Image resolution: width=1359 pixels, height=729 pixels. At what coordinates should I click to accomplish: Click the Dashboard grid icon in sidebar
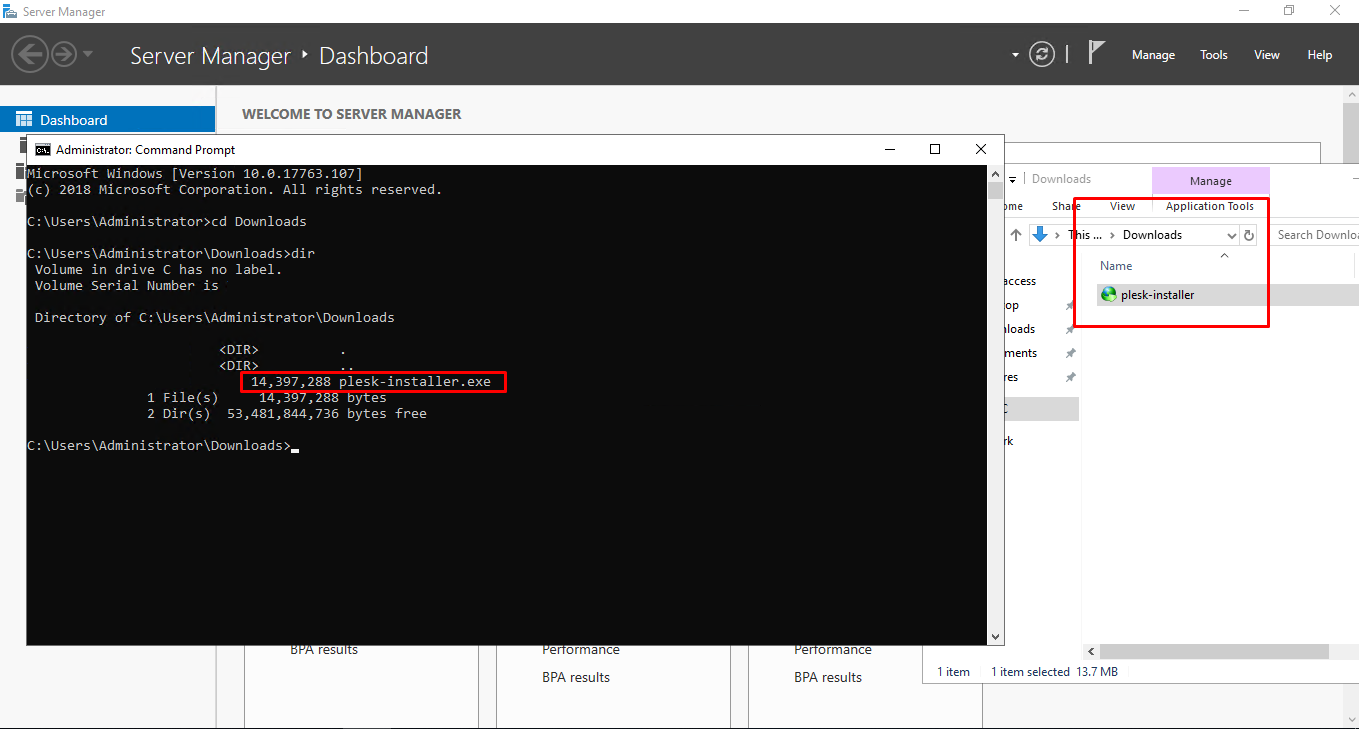point(24,120)
